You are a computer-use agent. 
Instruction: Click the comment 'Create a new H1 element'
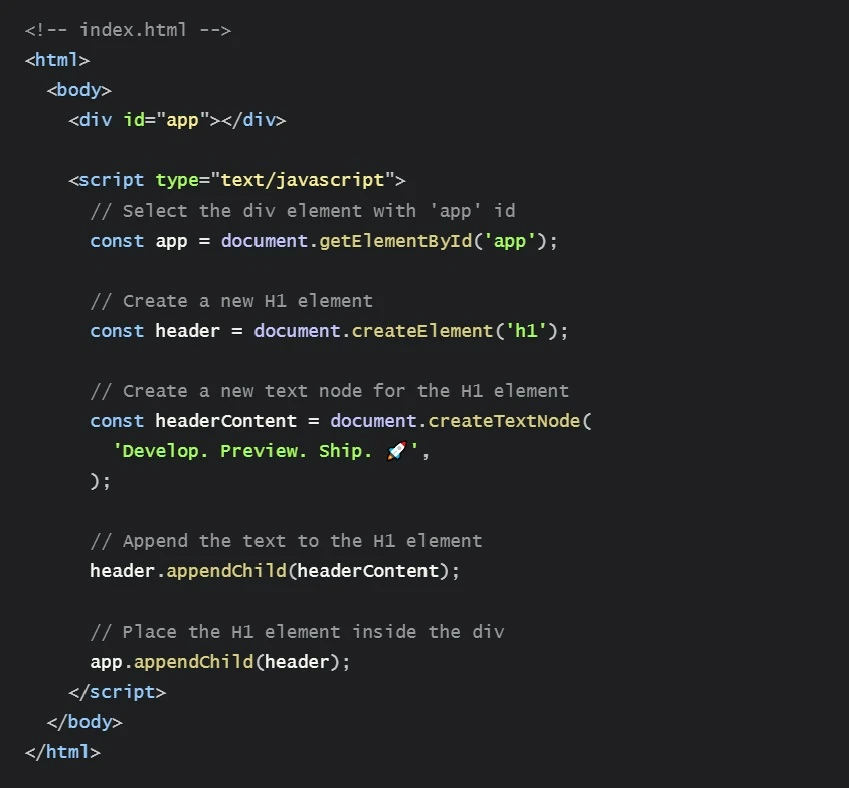pos(232,301)
